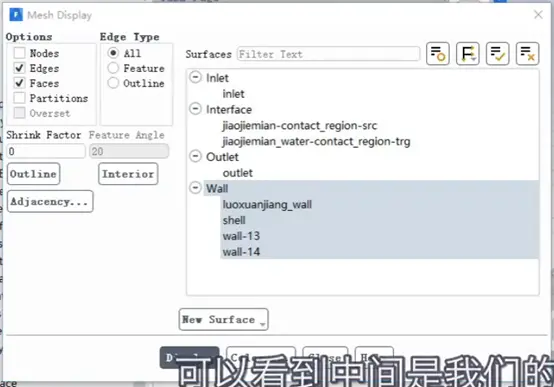Viewport: 554px width, 387px height.
Task: Select the Outline edge type radio
Action: click(113, 83)
